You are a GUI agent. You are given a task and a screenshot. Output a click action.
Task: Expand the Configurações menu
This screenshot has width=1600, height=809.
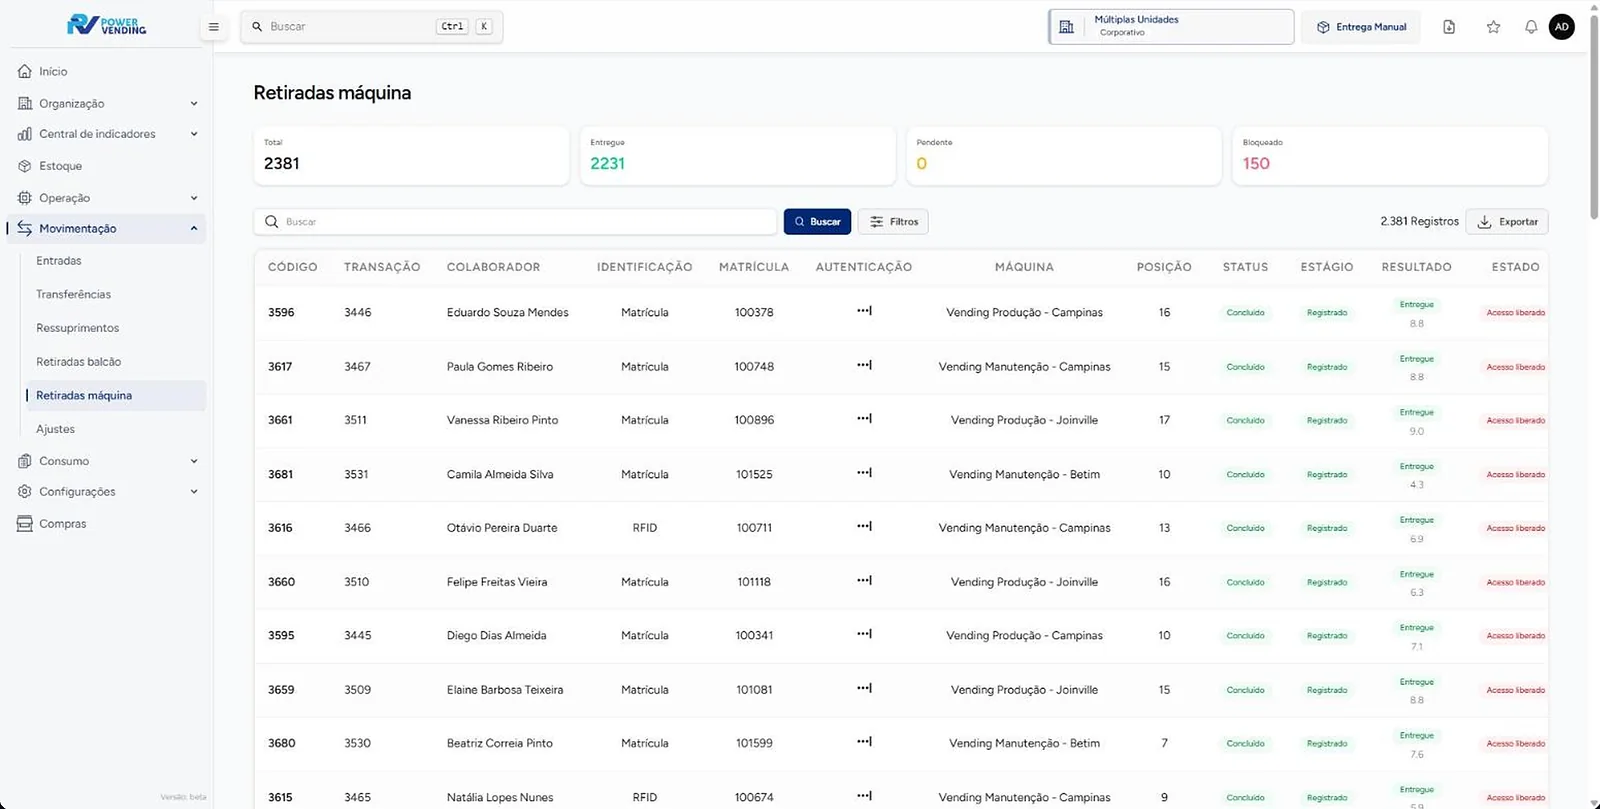(107, 492)
